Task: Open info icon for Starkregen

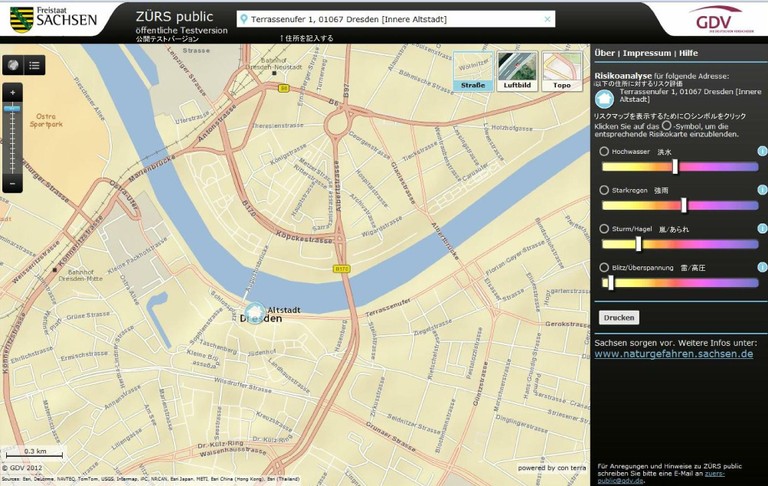Action: click(762, 189)
